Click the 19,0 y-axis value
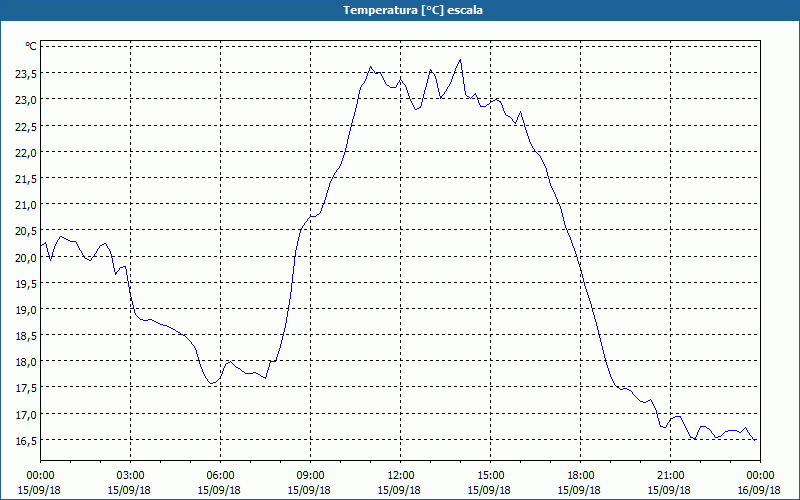This screenshot has width=800, height=500. point(26,310)
